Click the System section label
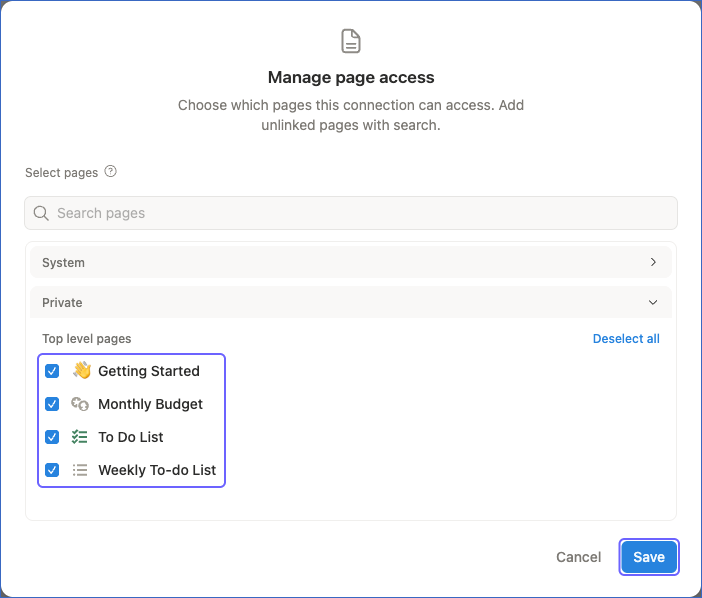The height and width of the screenshot is (598, 702). 63,263
